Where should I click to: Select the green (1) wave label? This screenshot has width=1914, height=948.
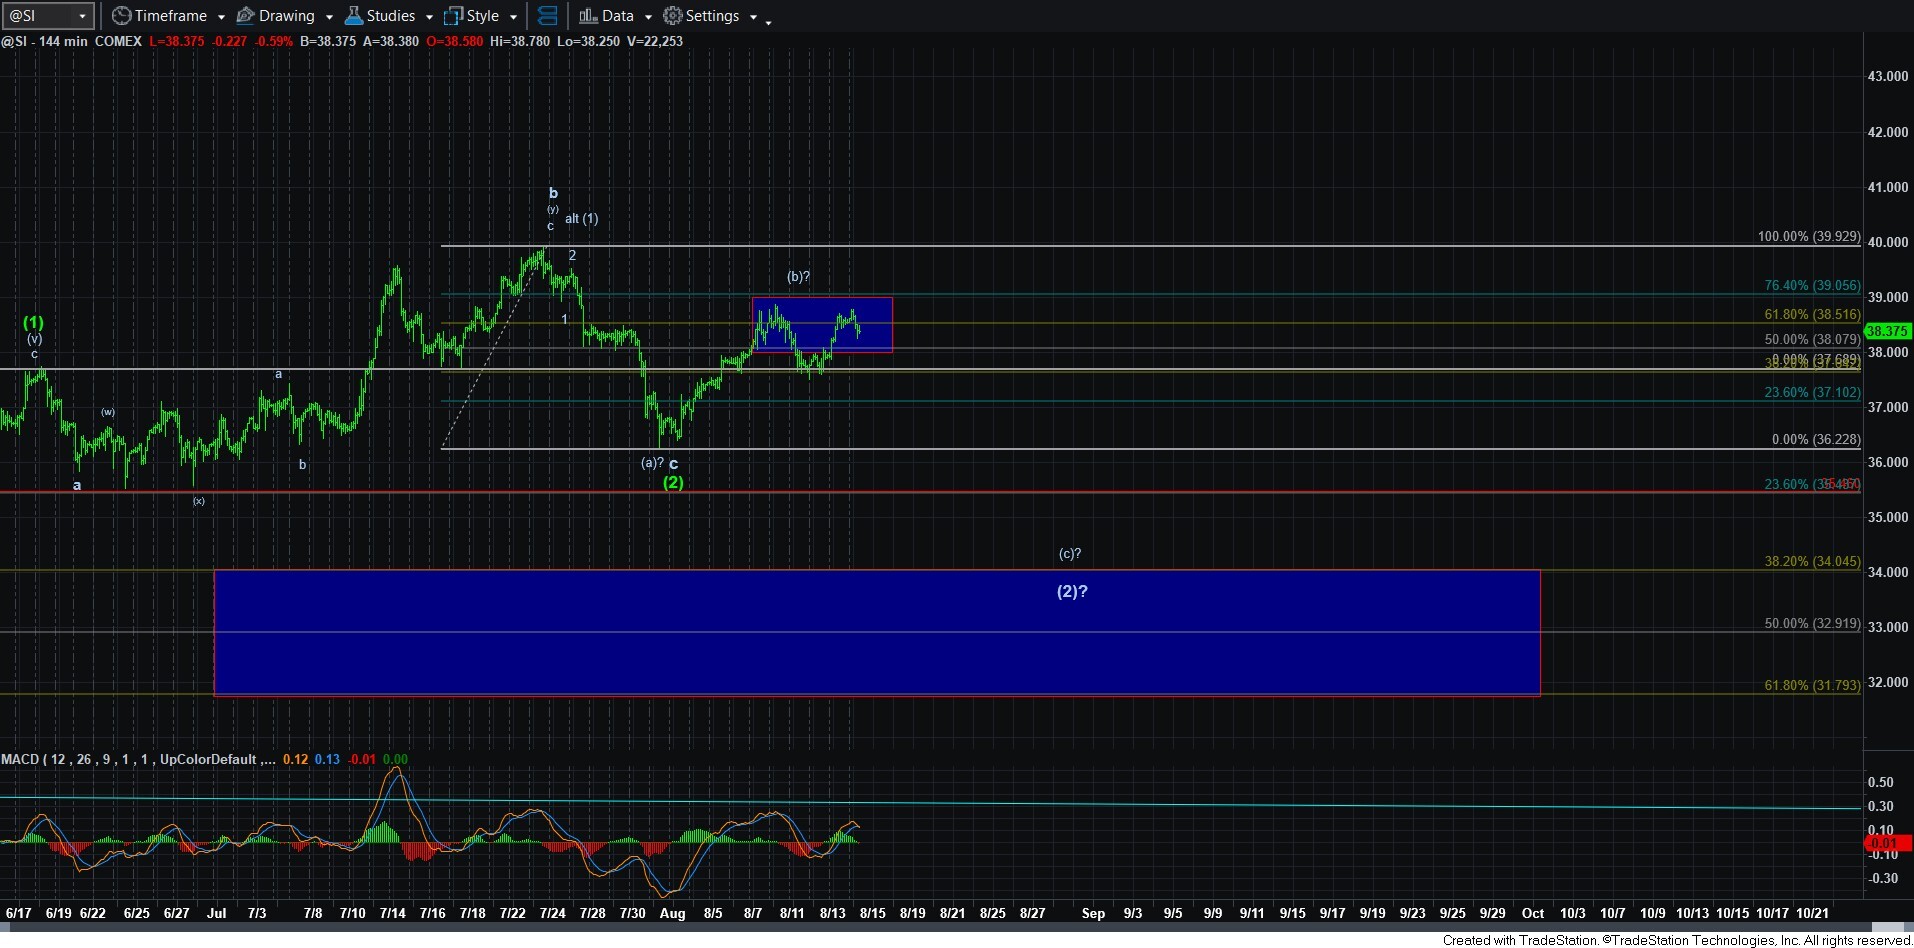[34, 323]
